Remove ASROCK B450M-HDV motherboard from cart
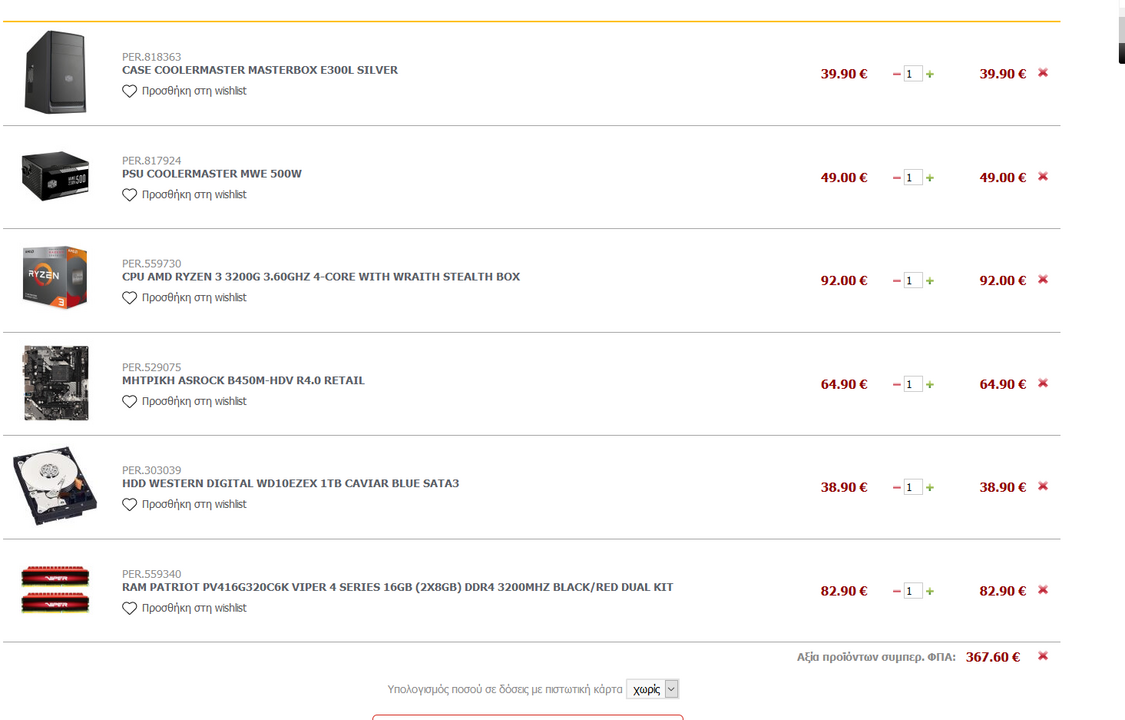1125x720 pixels. click(1043, 383)
